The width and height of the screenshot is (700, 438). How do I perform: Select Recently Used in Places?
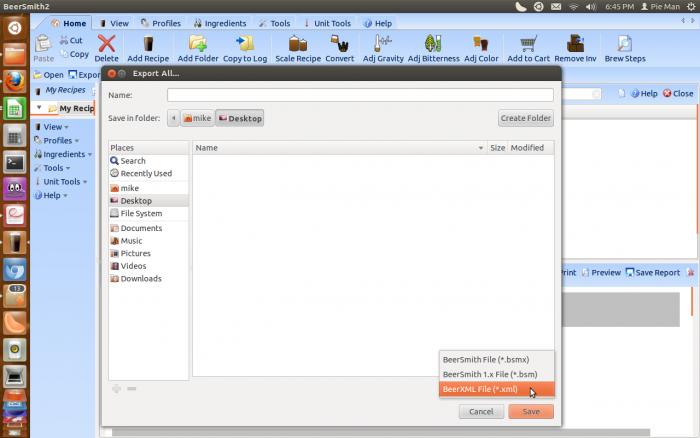148,173
